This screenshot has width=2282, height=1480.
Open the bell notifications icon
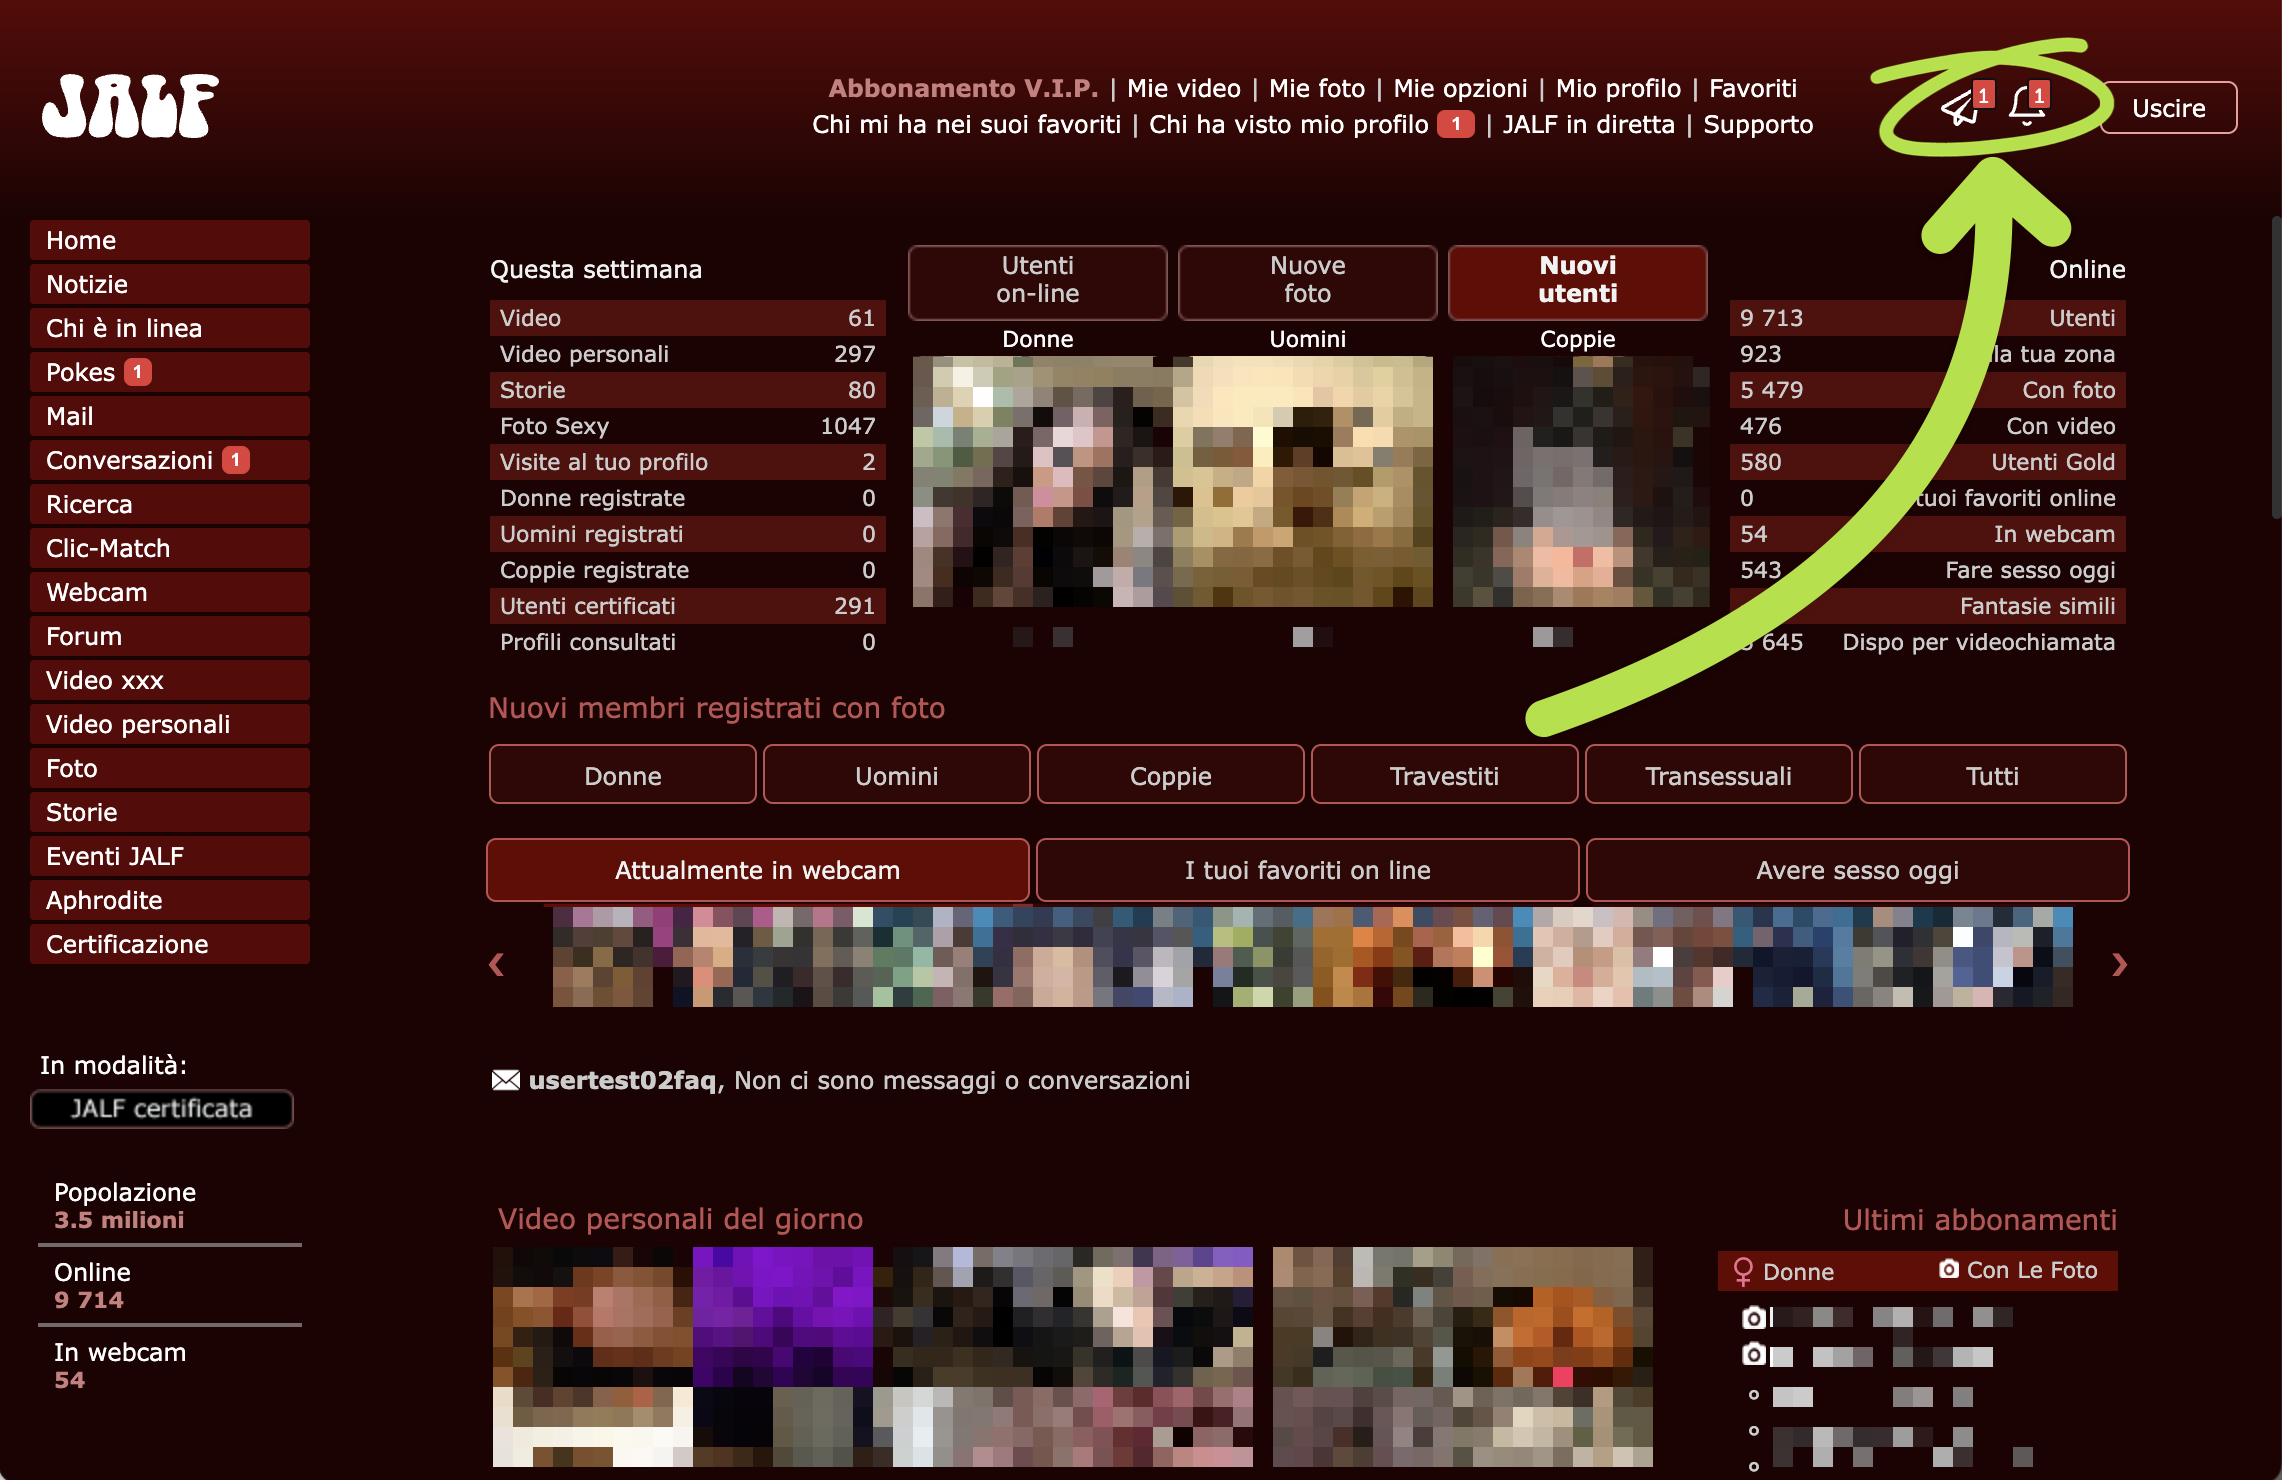tap(2026, 106)
